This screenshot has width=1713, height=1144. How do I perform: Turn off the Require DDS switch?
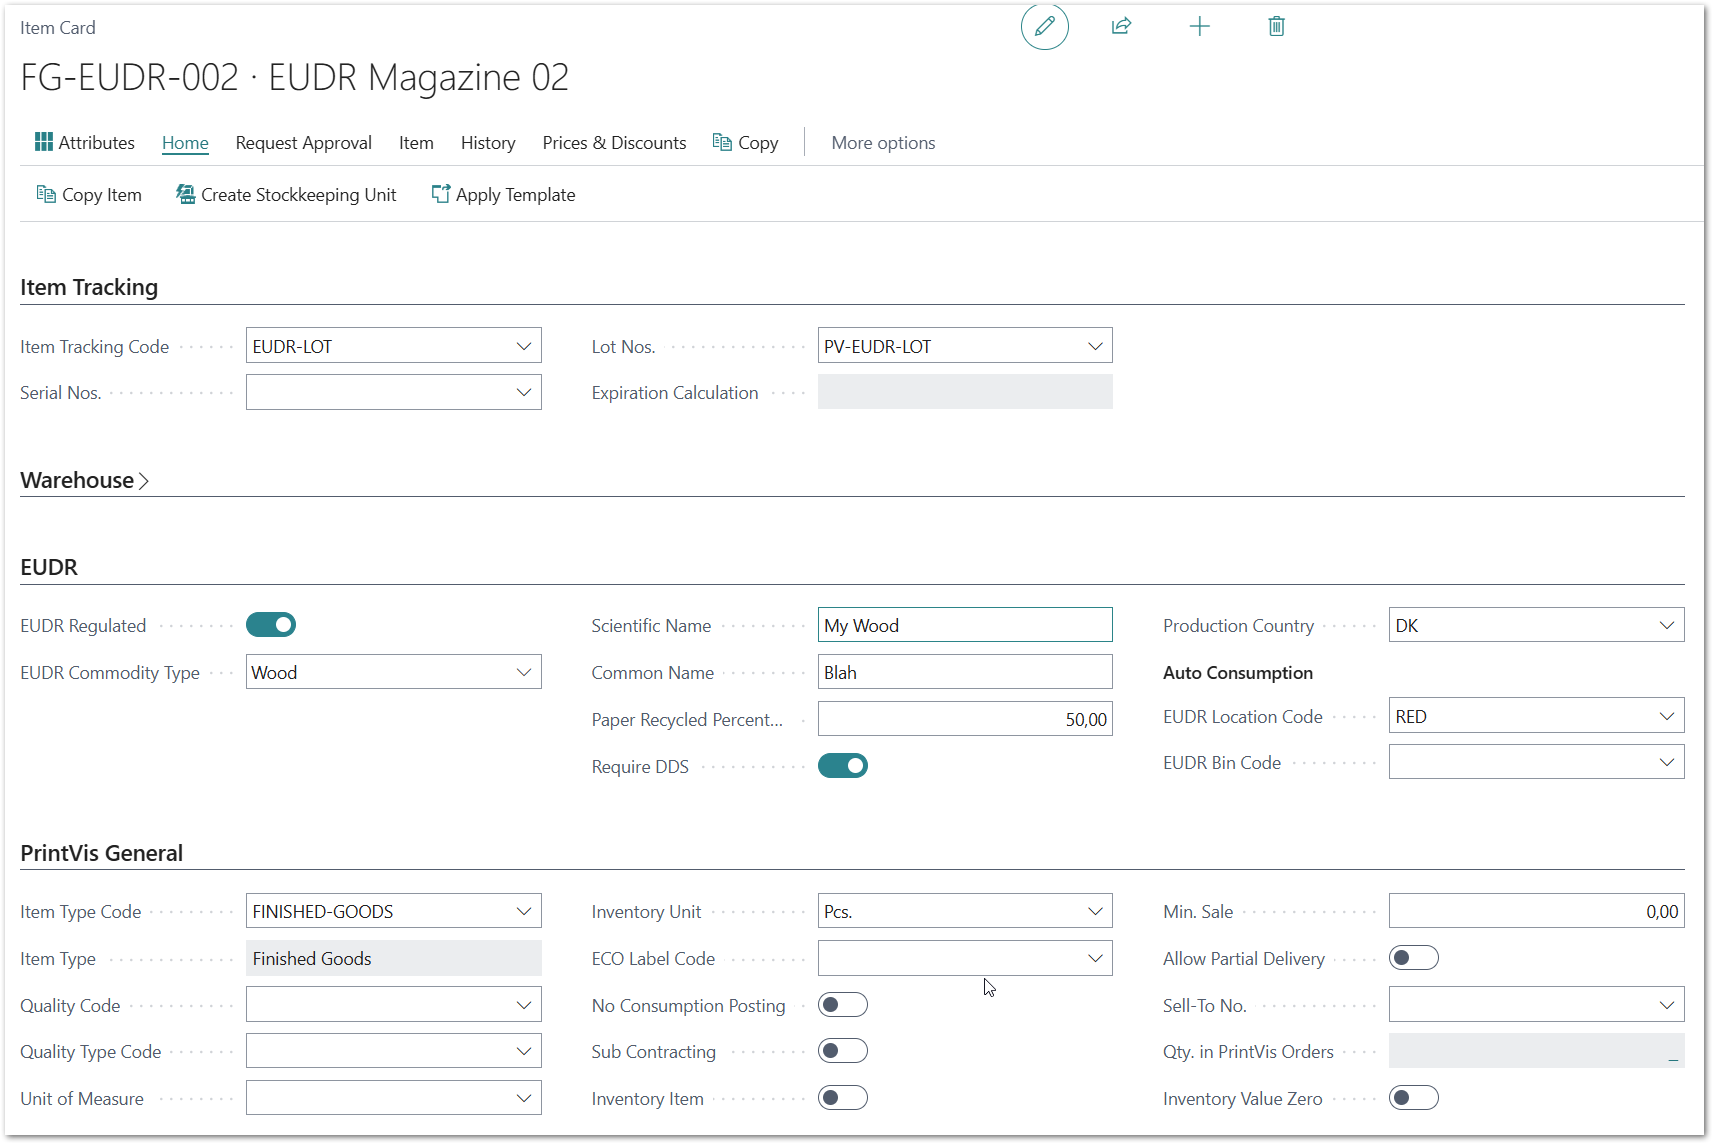coord(843,766)
